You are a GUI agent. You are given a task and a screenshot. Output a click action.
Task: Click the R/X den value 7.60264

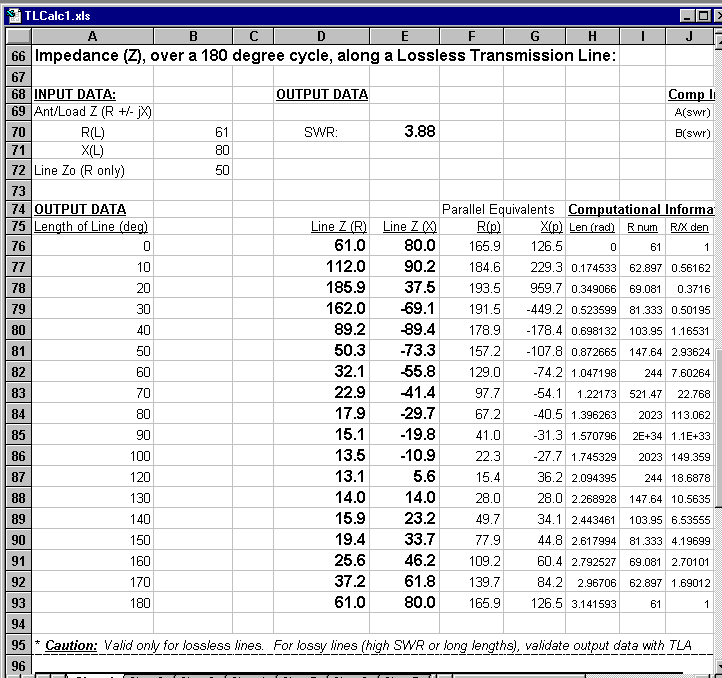pos(690,373)
